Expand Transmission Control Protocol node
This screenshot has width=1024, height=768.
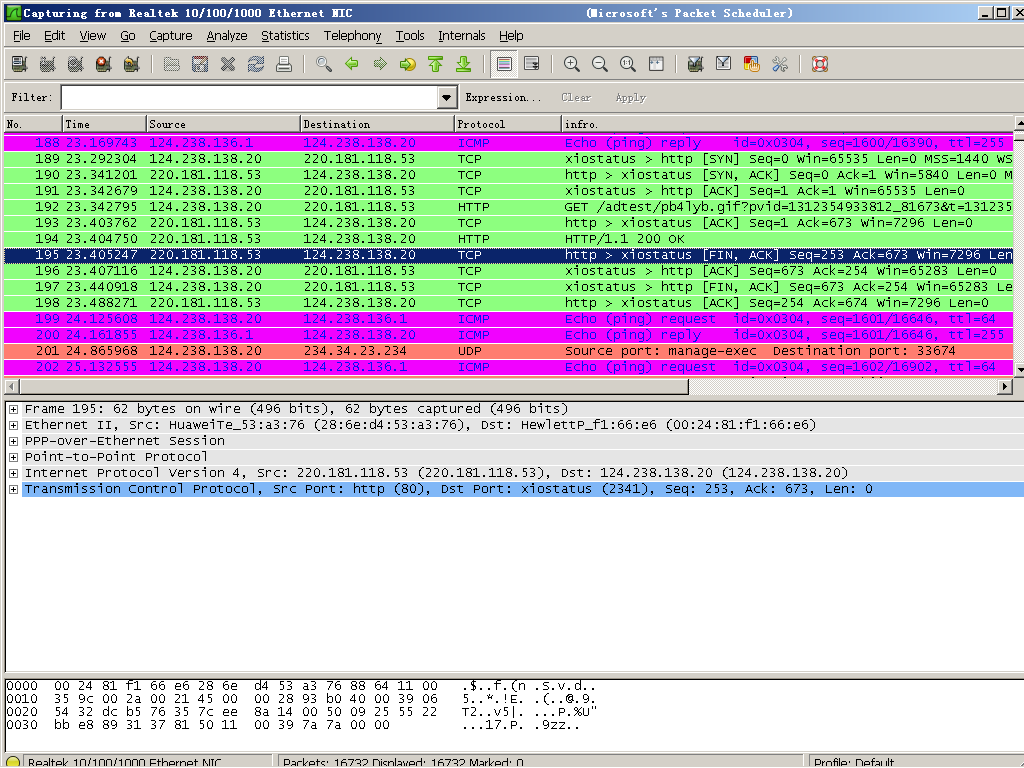(13, 489)
